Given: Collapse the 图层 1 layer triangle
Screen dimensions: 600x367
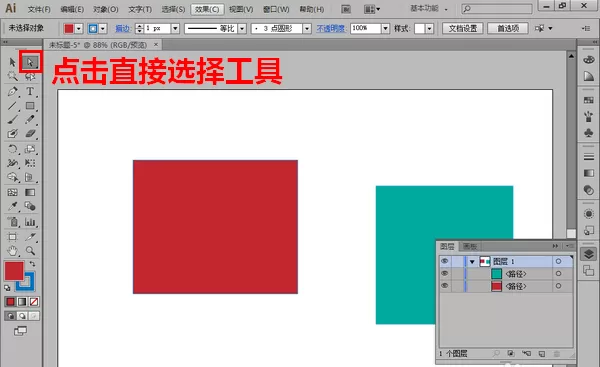Looking at the screenshot, I should 472,262.
